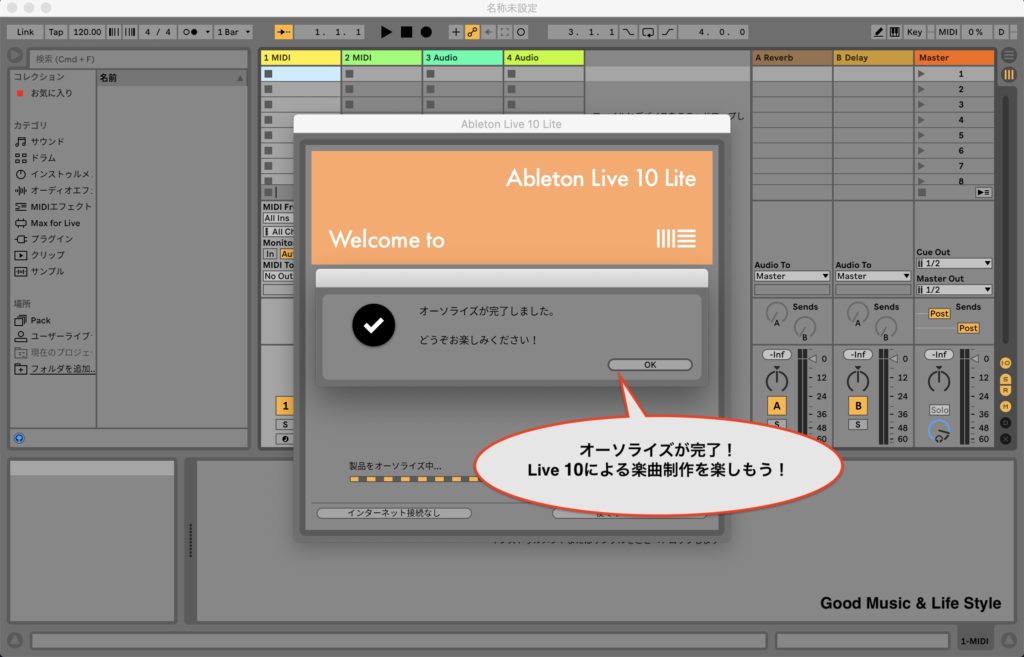
Task: Toggle track 1 activator button
Action: pos(285,406)
